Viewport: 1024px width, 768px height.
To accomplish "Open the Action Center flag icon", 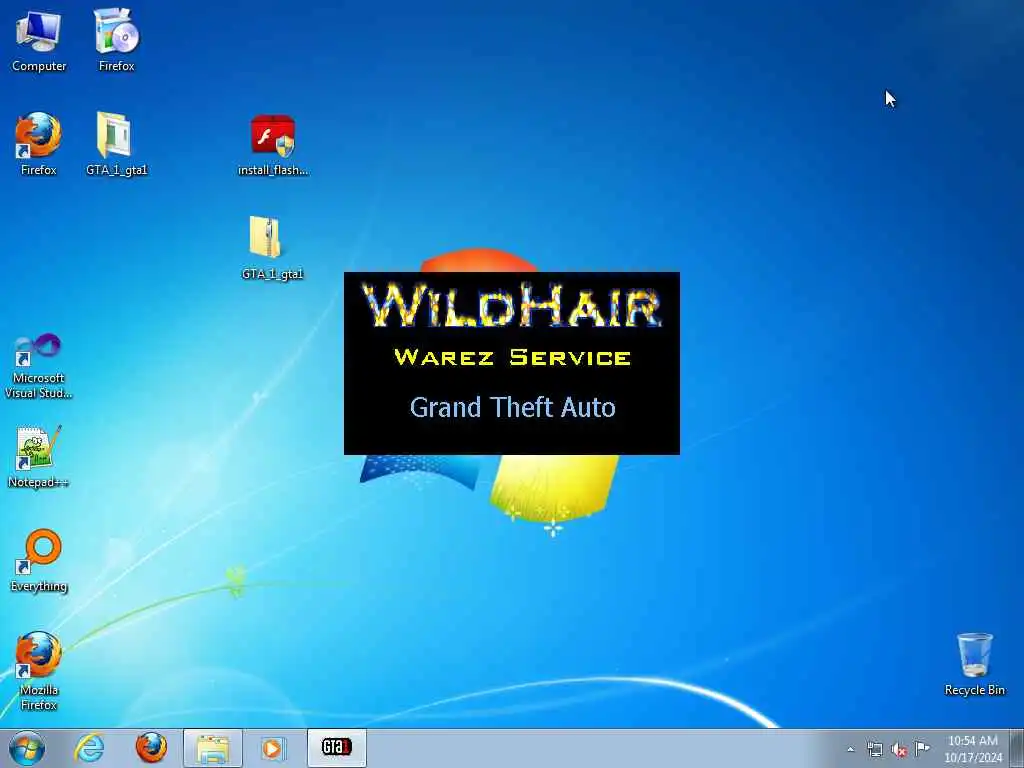I will [922, 748].
